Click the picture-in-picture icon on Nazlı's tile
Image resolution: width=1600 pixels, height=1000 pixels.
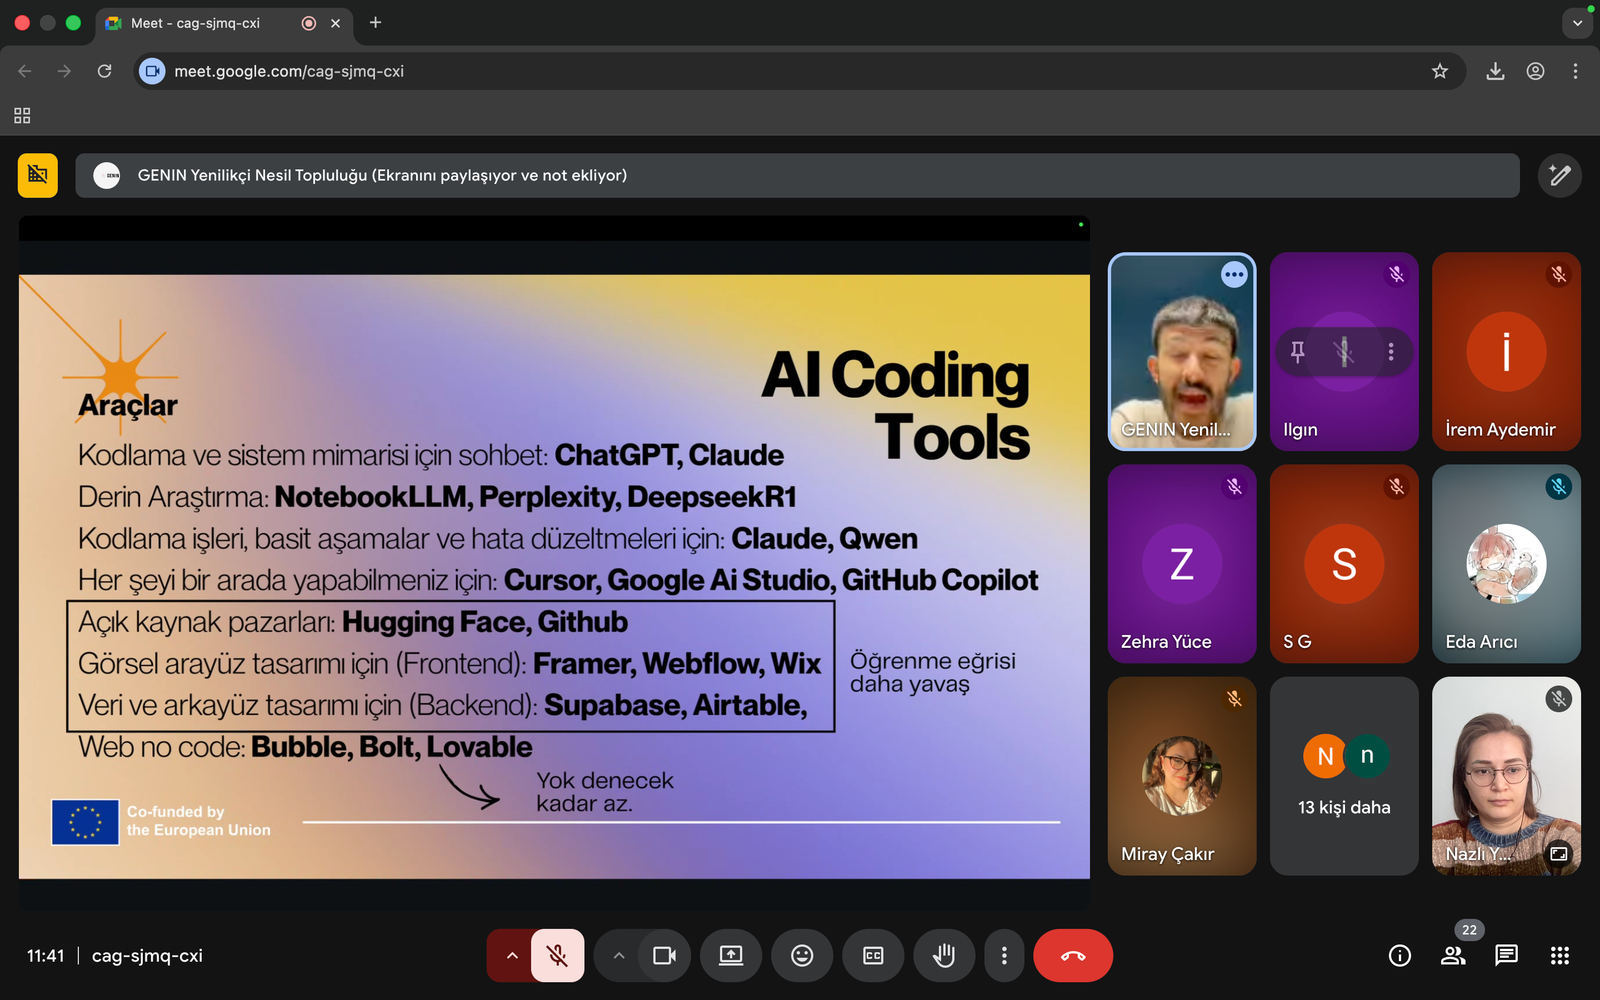click(x=1558, y=854)
